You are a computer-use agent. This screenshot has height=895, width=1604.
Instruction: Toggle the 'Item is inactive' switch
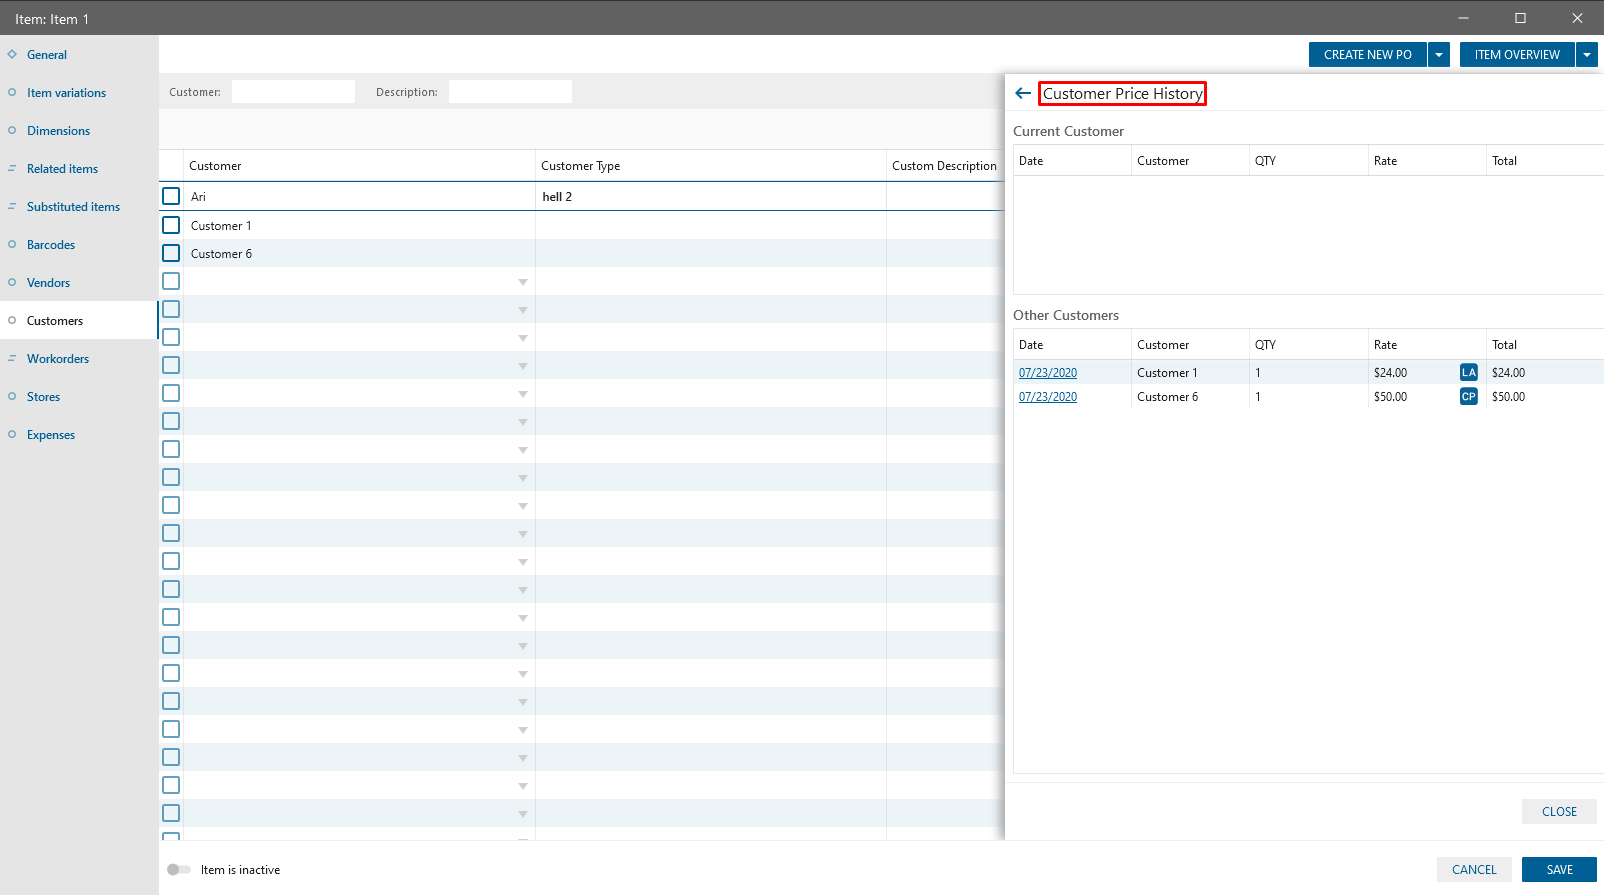[179, 869]
